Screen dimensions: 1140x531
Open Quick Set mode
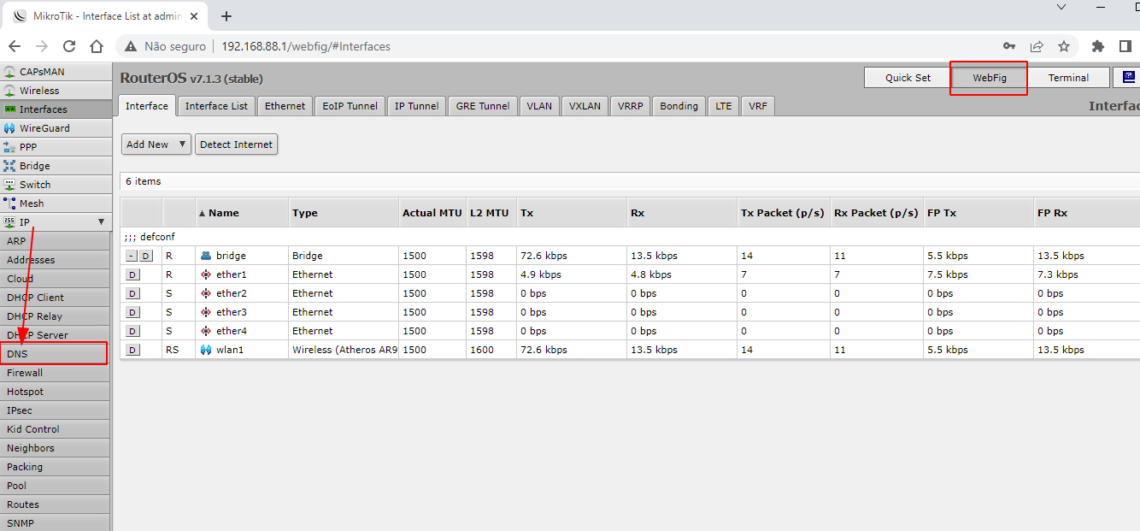[x=907, y=78]
